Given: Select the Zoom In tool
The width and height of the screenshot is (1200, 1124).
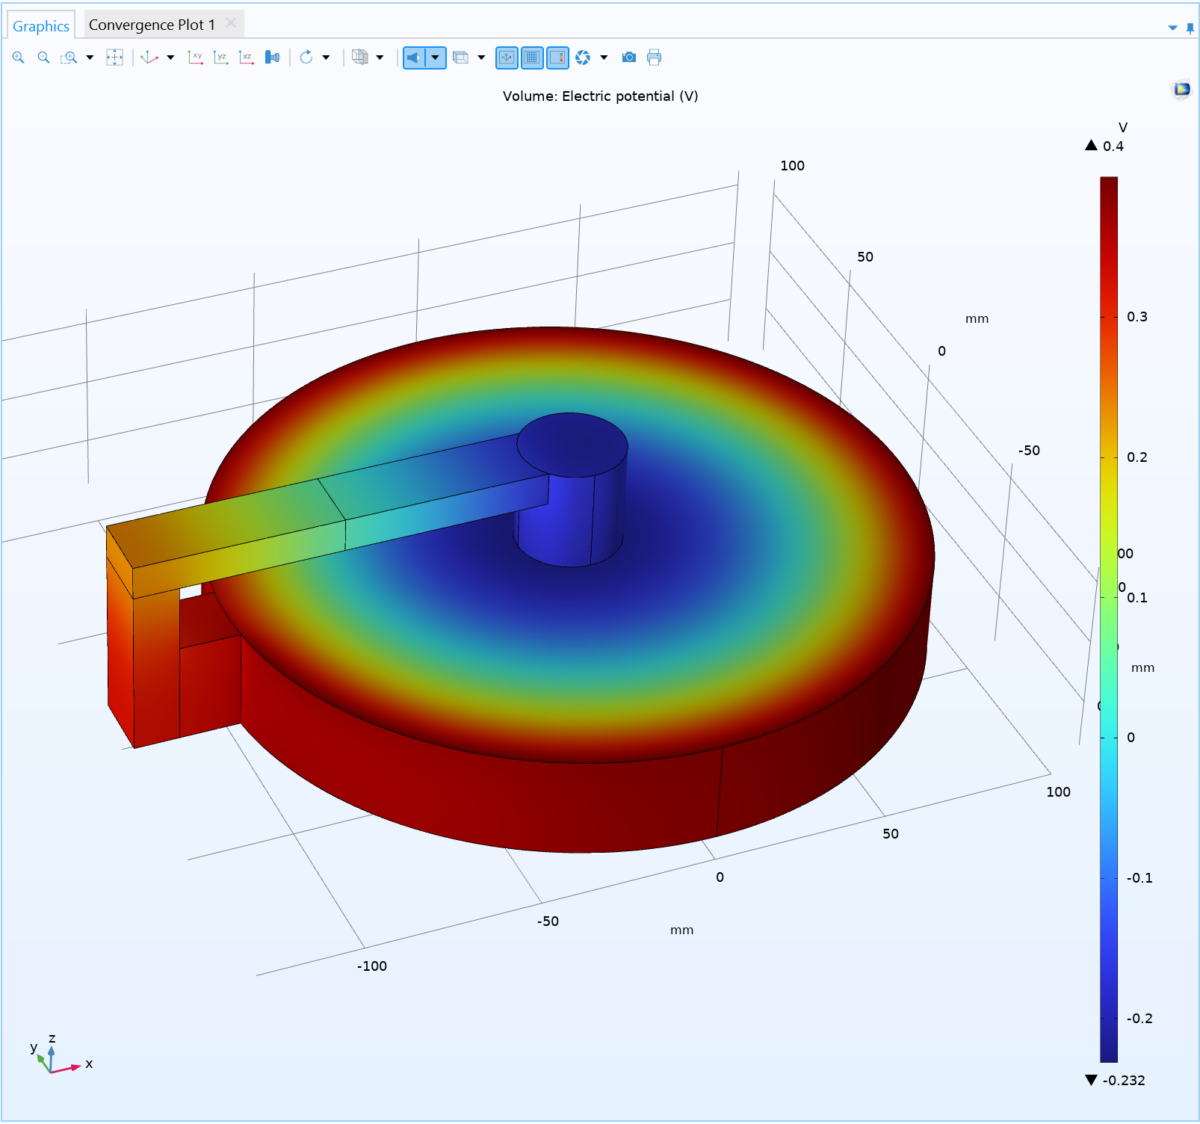Looking at the screenshot, I should tap(18, 57).
